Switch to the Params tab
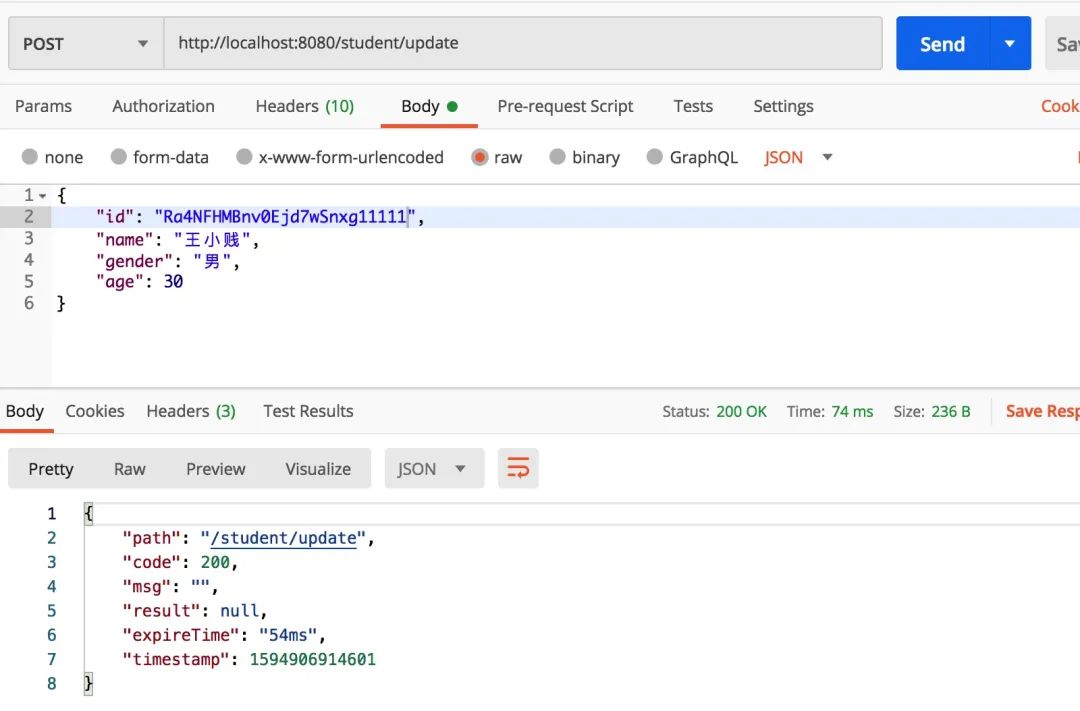1080x711 pixels. point(43,106)
